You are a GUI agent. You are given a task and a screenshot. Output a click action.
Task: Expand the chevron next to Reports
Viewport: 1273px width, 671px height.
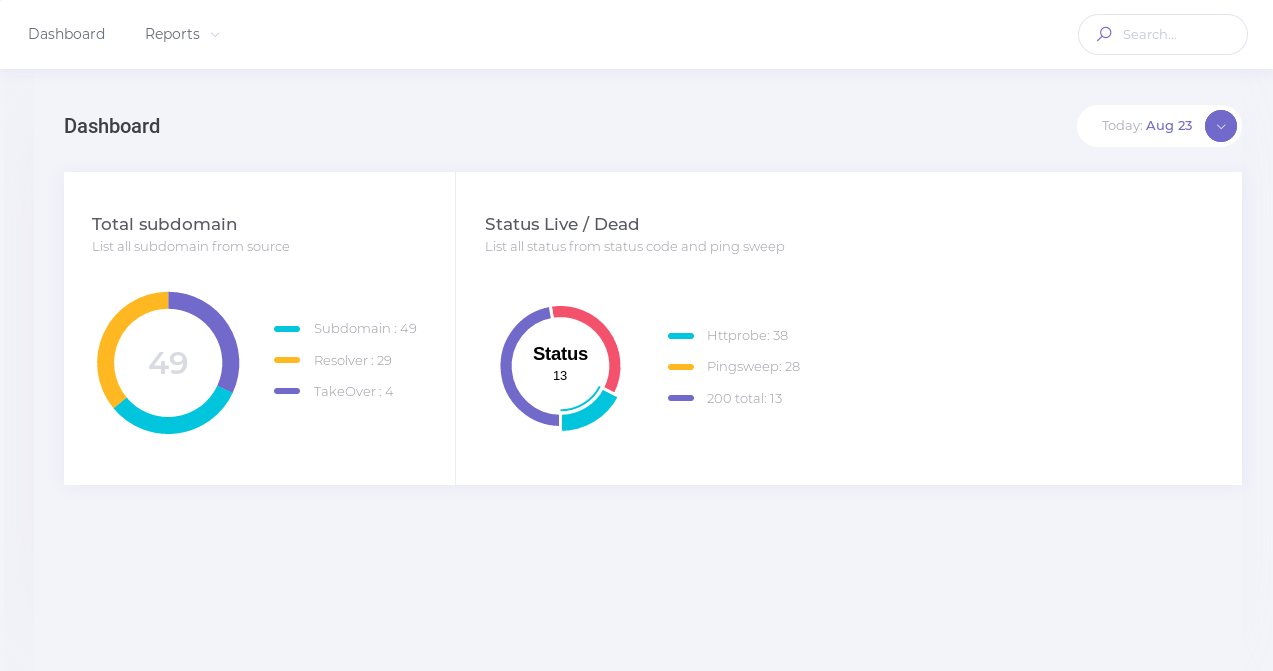click(215, 35)
